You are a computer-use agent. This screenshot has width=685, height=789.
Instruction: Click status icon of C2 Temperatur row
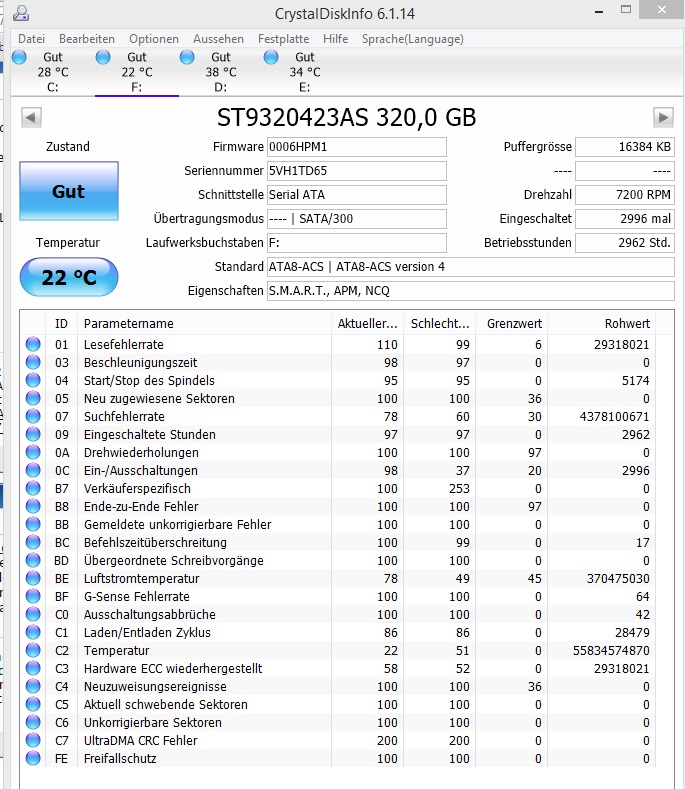click(33, 650)
